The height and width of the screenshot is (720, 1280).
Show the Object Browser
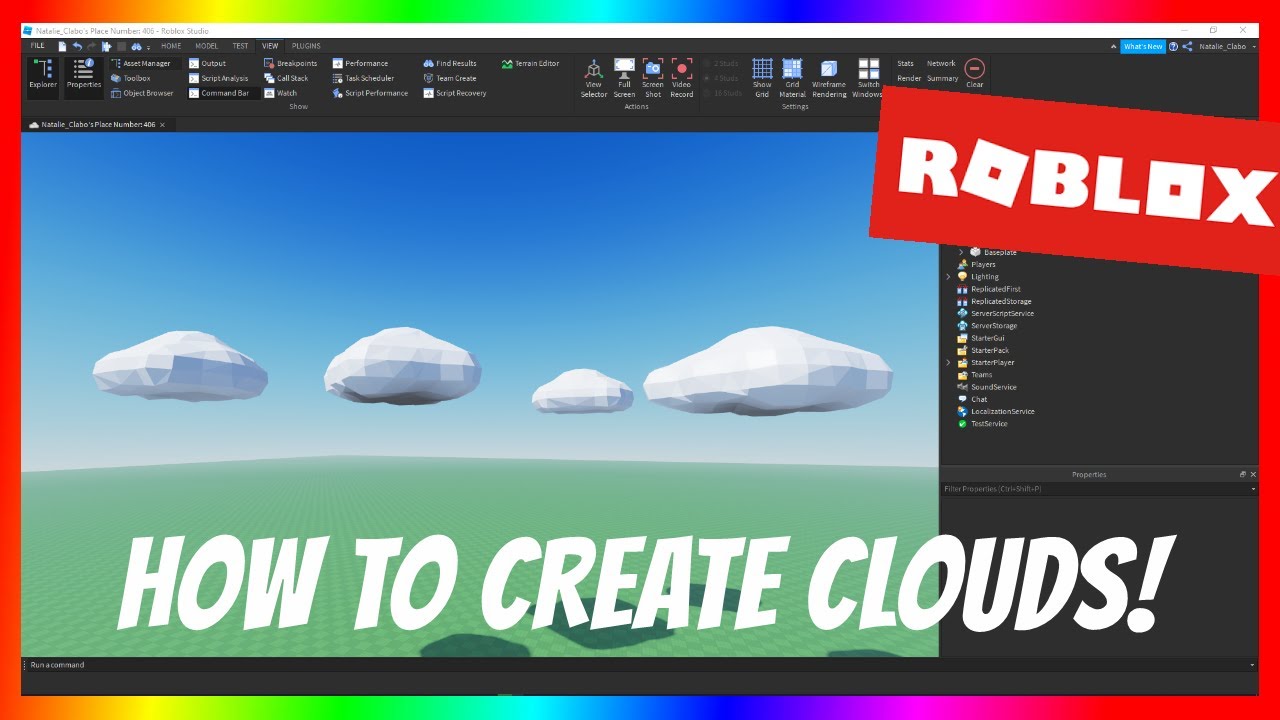click(x=142, y=93)
